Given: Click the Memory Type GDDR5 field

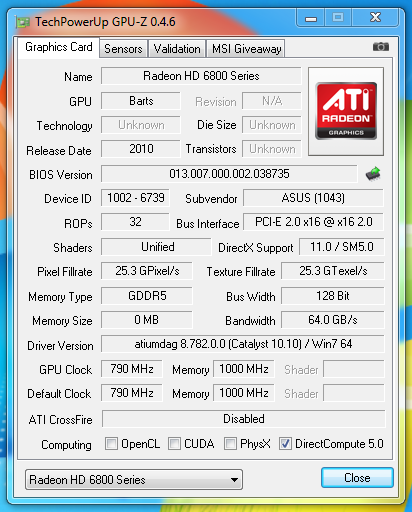Looking at the screenshot, I should tap(147, 296).
